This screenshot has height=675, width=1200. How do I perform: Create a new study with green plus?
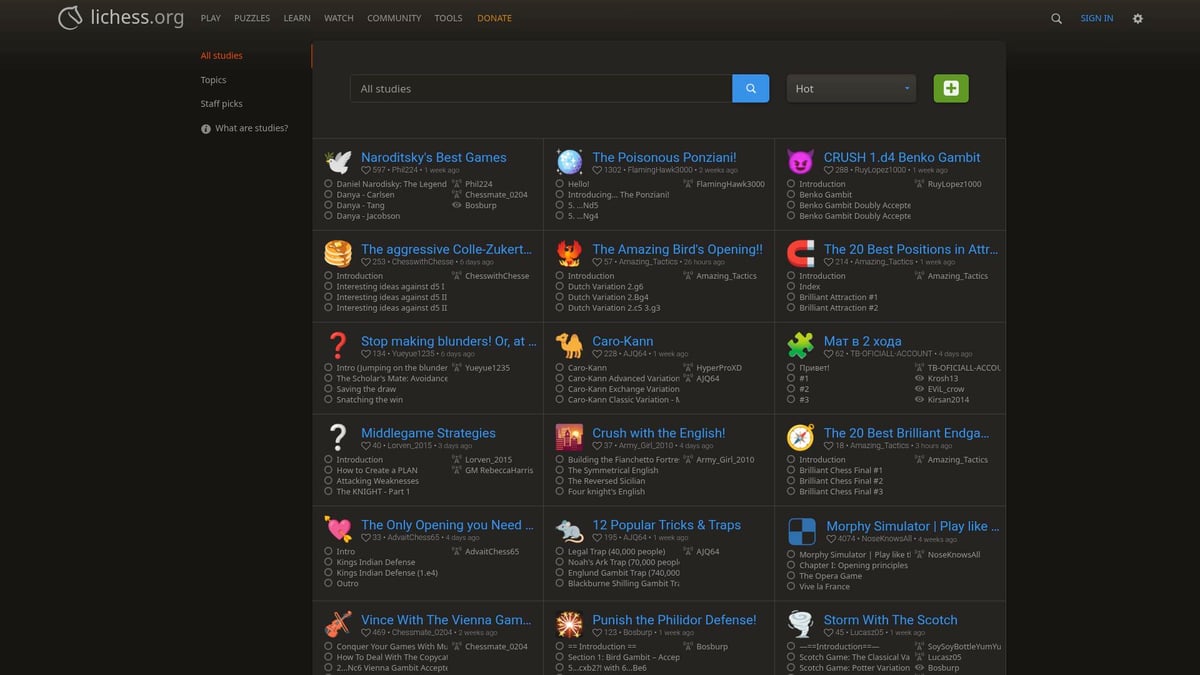tap(950, 89)
